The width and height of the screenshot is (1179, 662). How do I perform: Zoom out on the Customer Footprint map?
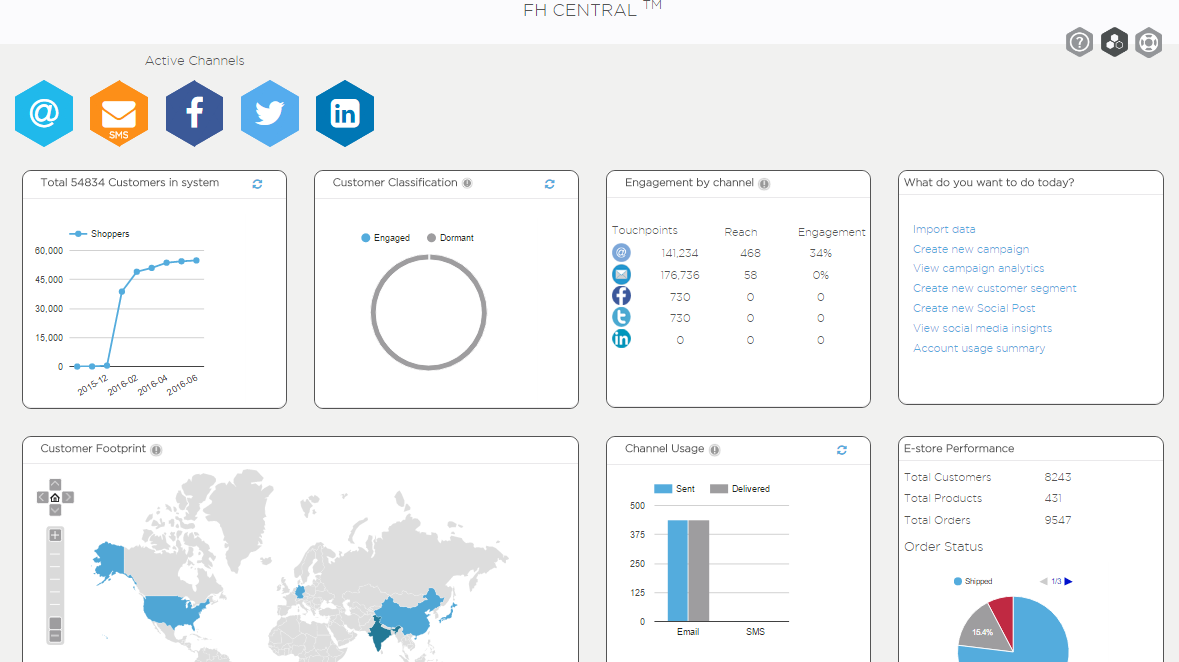[55, 636]
